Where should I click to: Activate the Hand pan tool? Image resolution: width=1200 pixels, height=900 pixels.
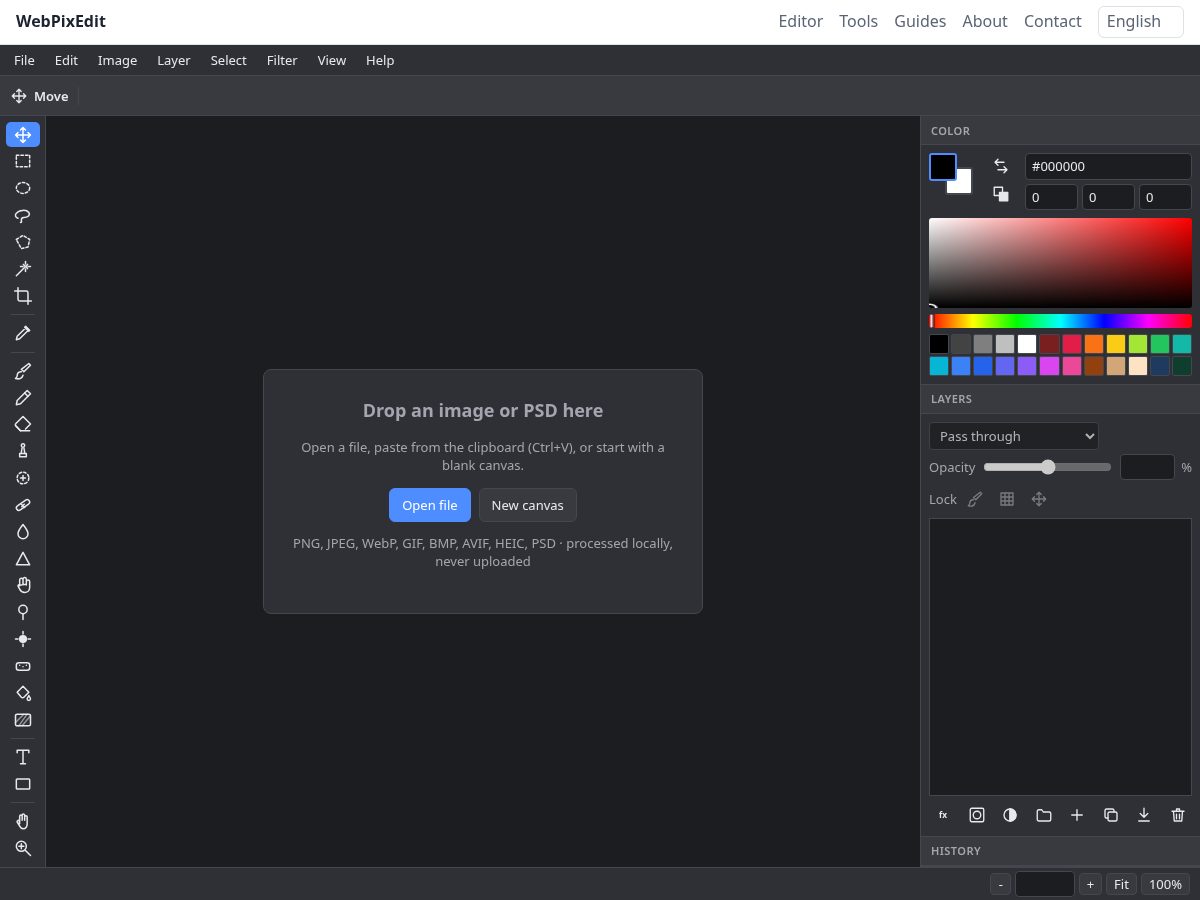tap(23, 821)
